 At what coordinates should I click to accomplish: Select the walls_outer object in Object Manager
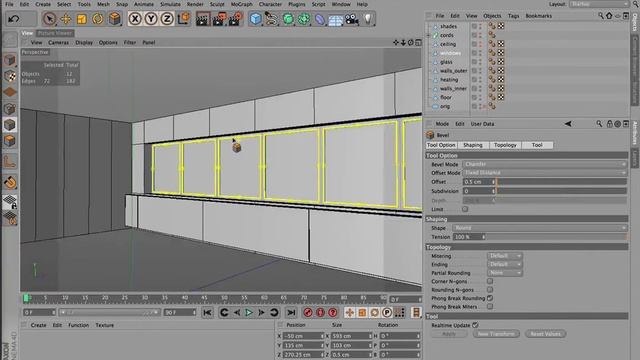pyautogui.click(x=453, y=71)
